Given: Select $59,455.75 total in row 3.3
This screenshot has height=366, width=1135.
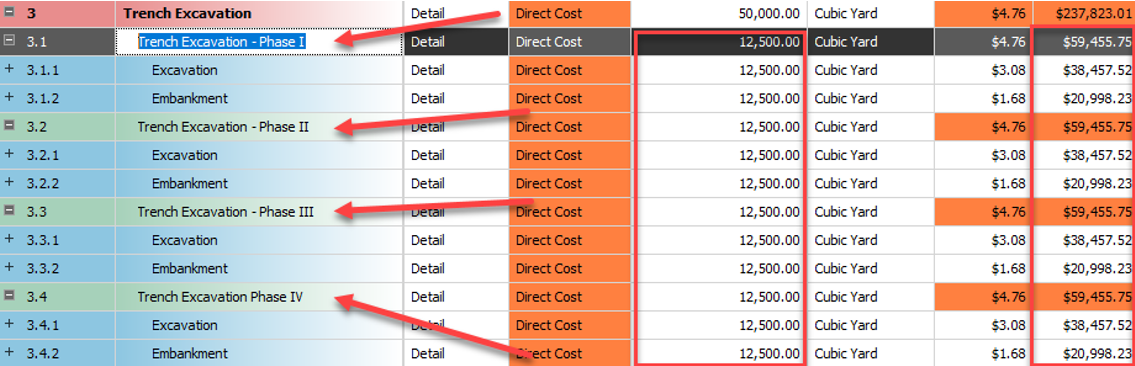Looking at the screenshot, I should (x=1084, y=212).
